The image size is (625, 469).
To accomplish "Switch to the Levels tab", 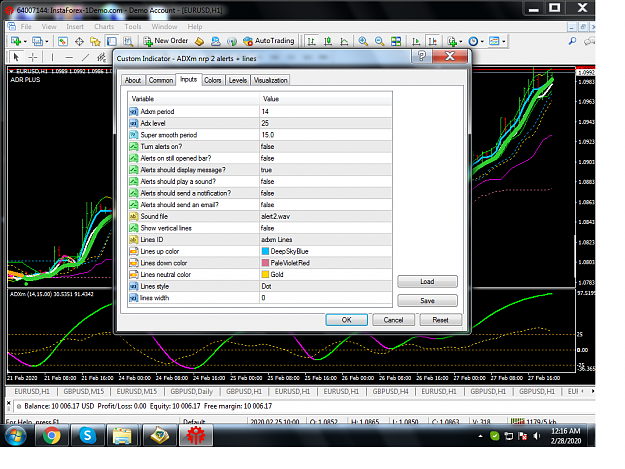I will (x=238, y=80).
